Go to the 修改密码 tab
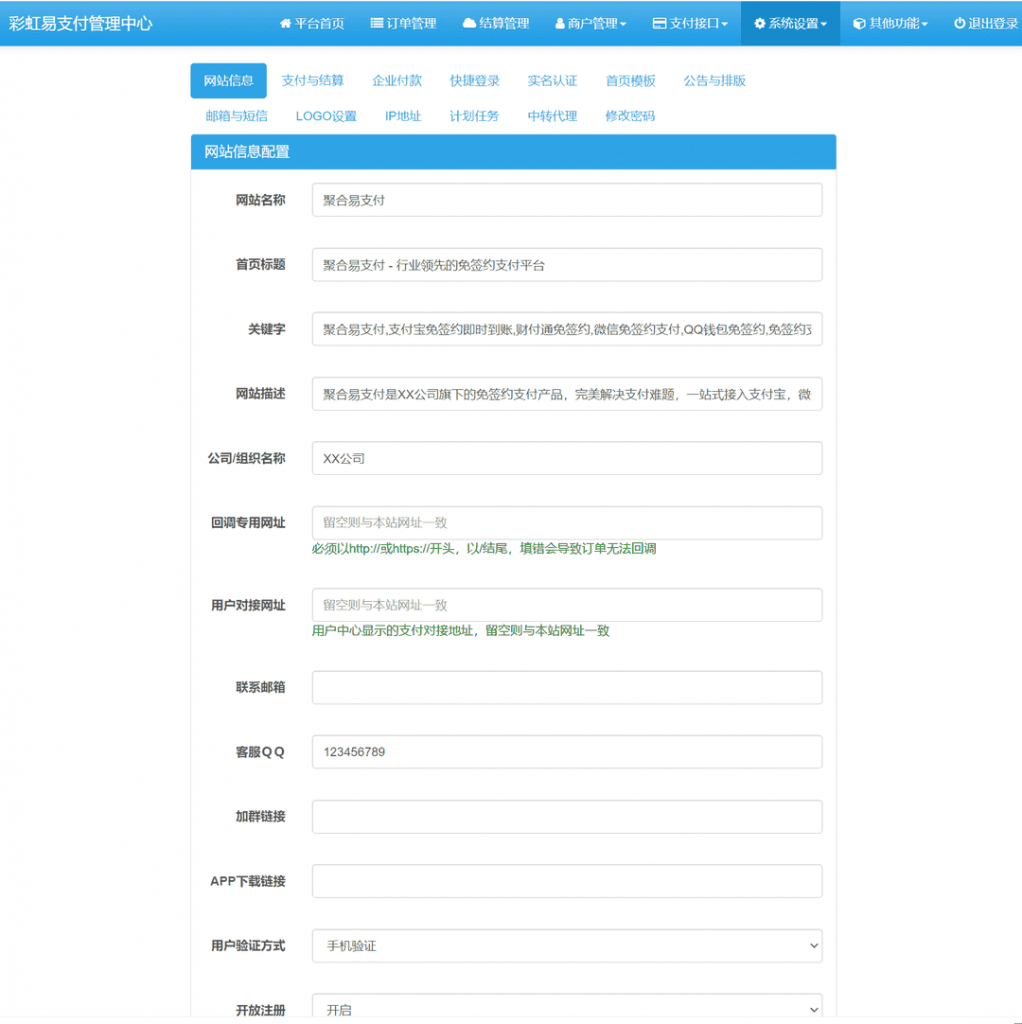1022x1024 pixels. tap(630, 116)
